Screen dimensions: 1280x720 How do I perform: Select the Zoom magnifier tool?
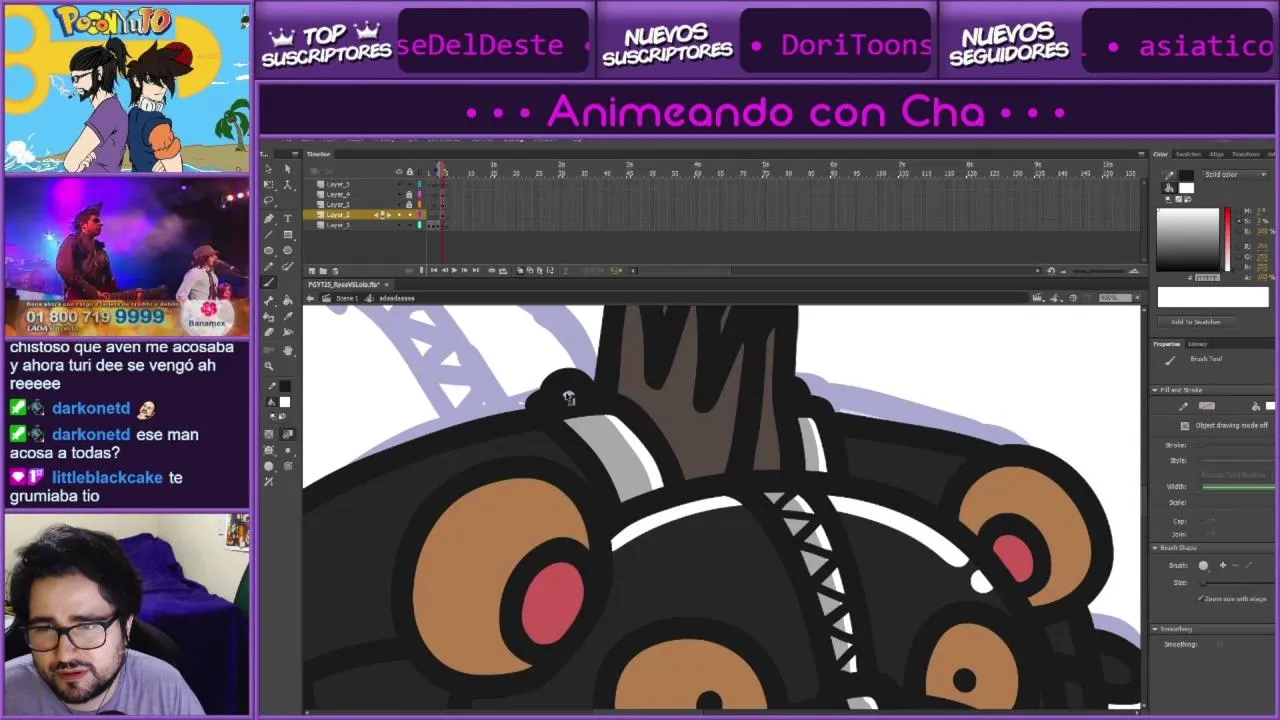click(268, 366)
